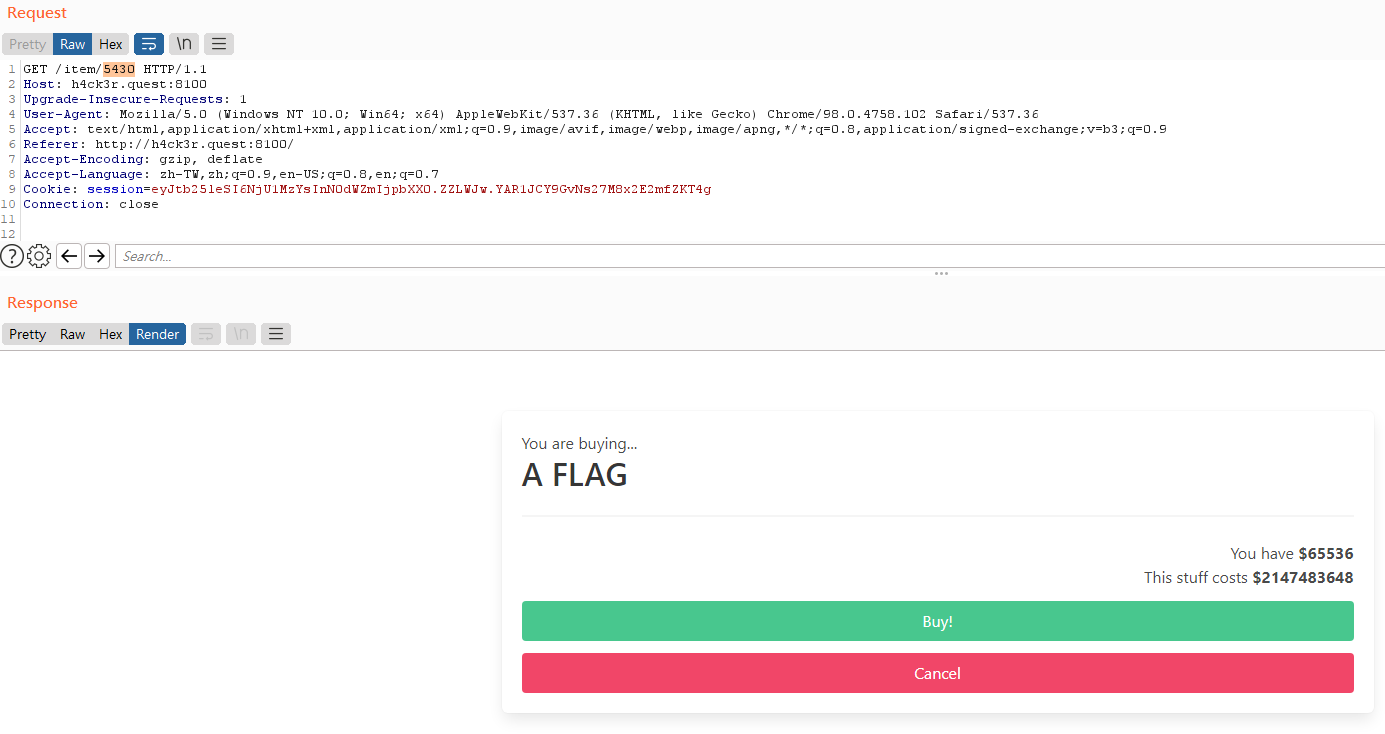The height and width of the screenshot is (734, 1385).
Task: Open search settings gear icon
Action: pos(39,256)
